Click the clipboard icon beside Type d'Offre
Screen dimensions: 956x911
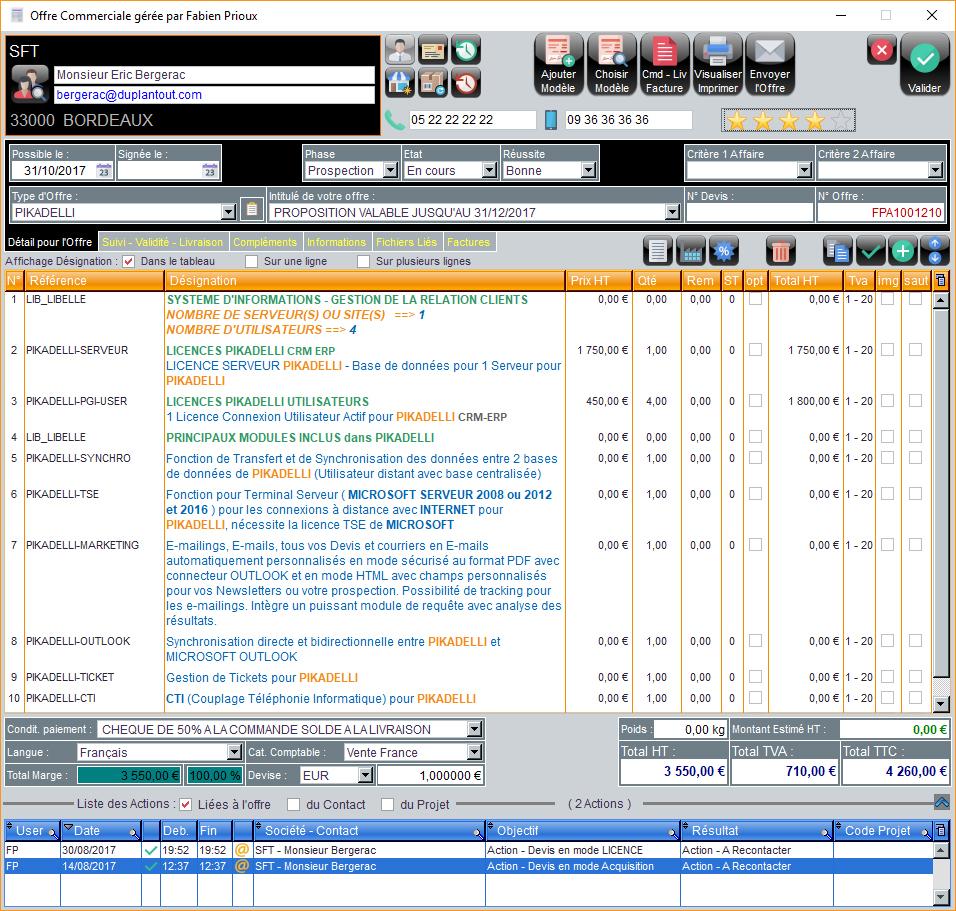tap(251, 210)
